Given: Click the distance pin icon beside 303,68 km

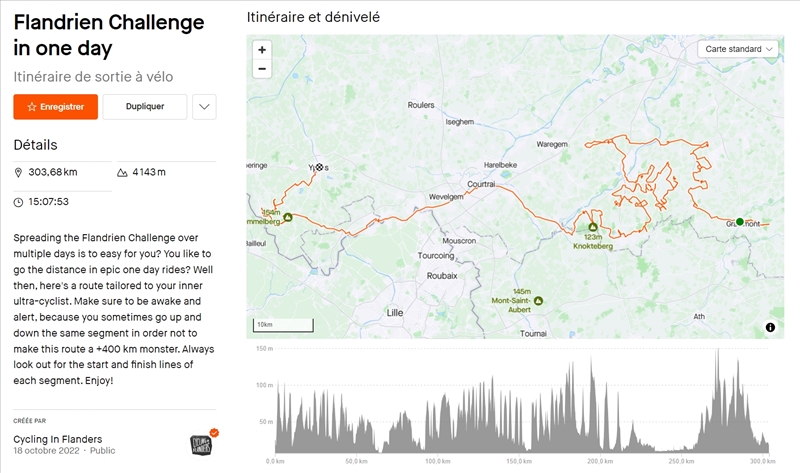Looking at the screenshot, I should point(19,172).
